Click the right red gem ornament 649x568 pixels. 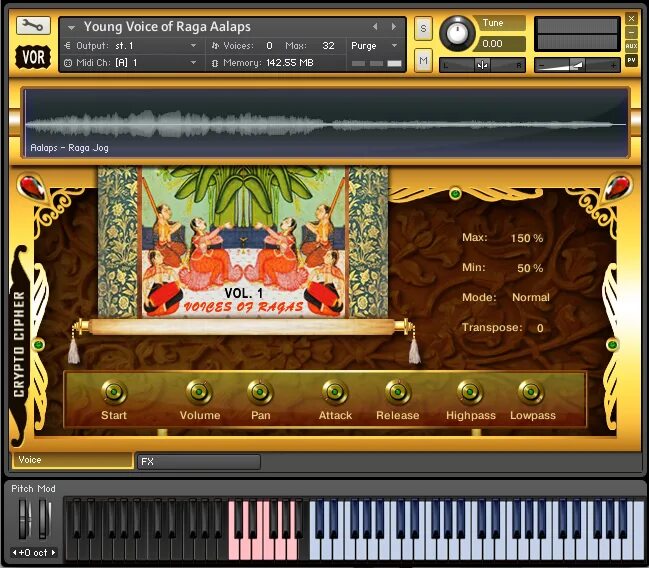pyautogui.click(x=618, y=187)
